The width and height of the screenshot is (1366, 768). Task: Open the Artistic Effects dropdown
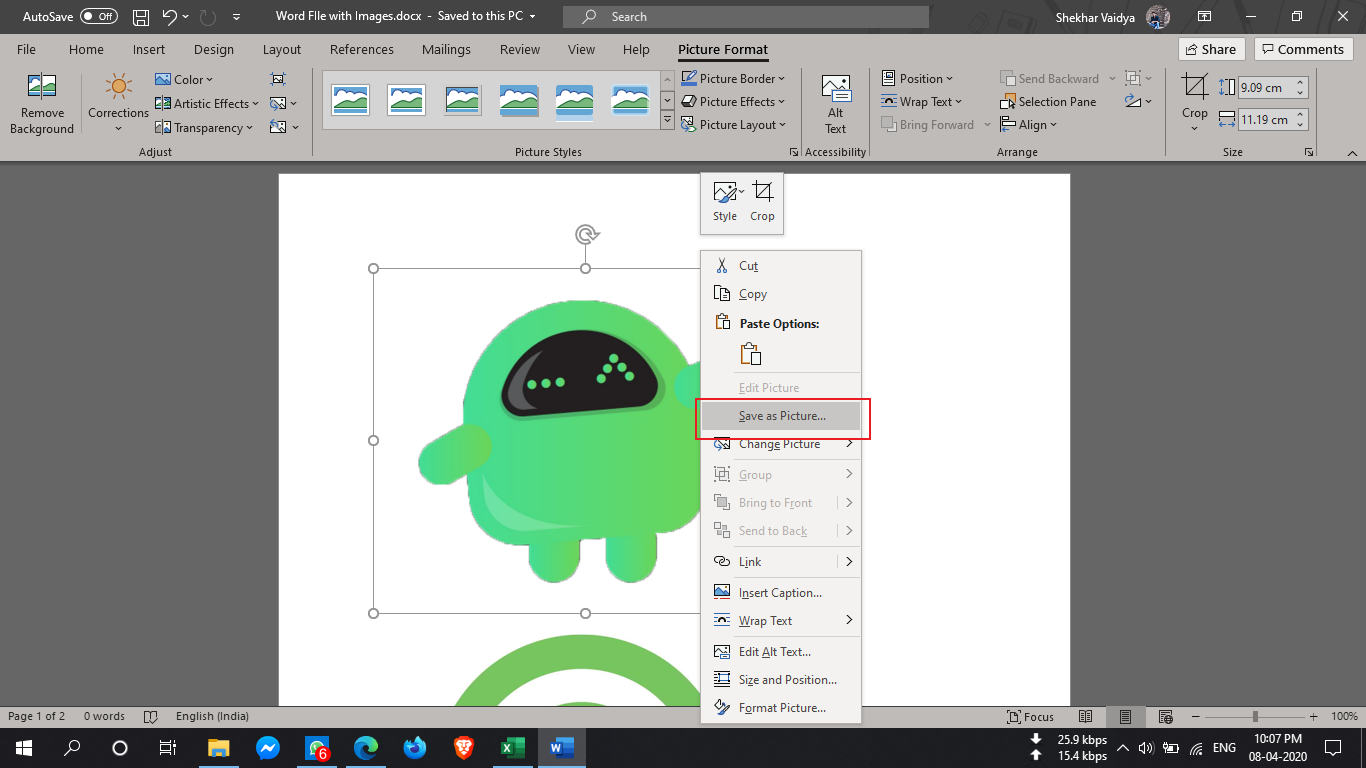pos(207,103)
